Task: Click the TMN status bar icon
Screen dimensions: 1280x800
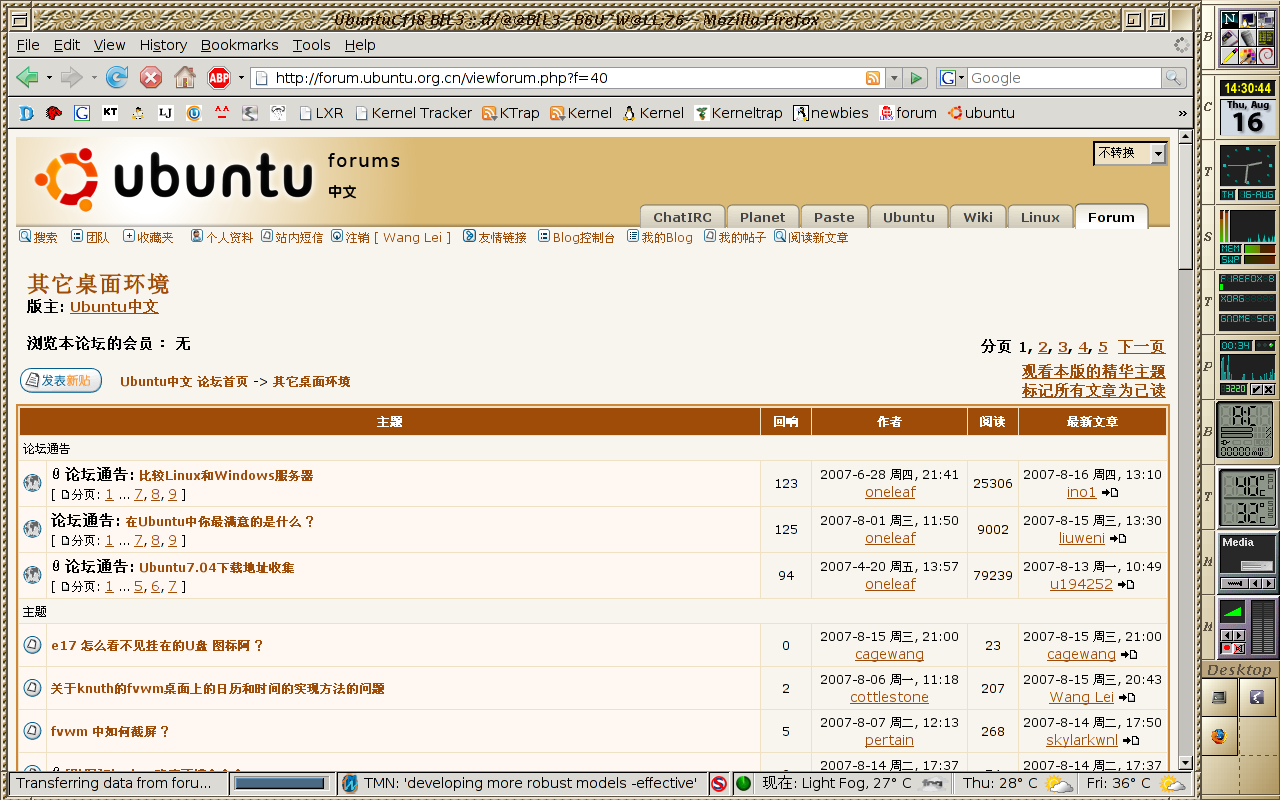Action: 350,783
